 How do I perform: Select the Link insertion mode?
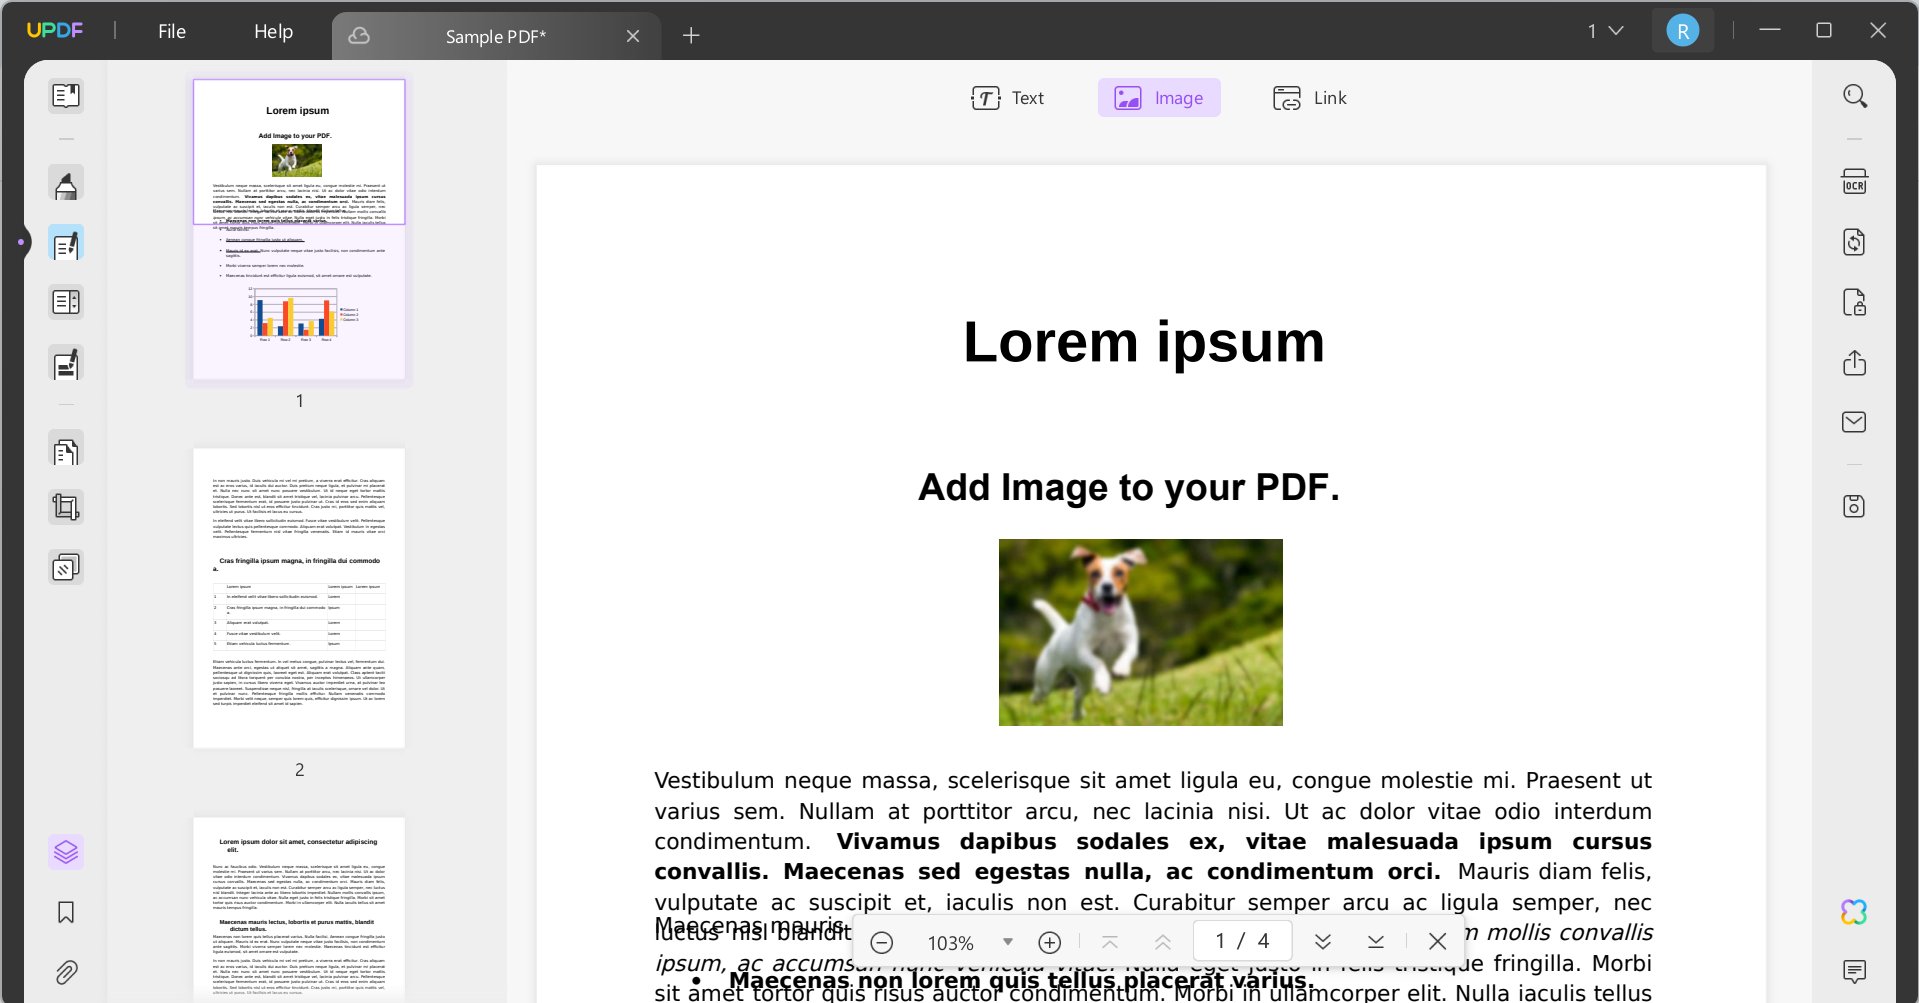[x=1310, y=97]
